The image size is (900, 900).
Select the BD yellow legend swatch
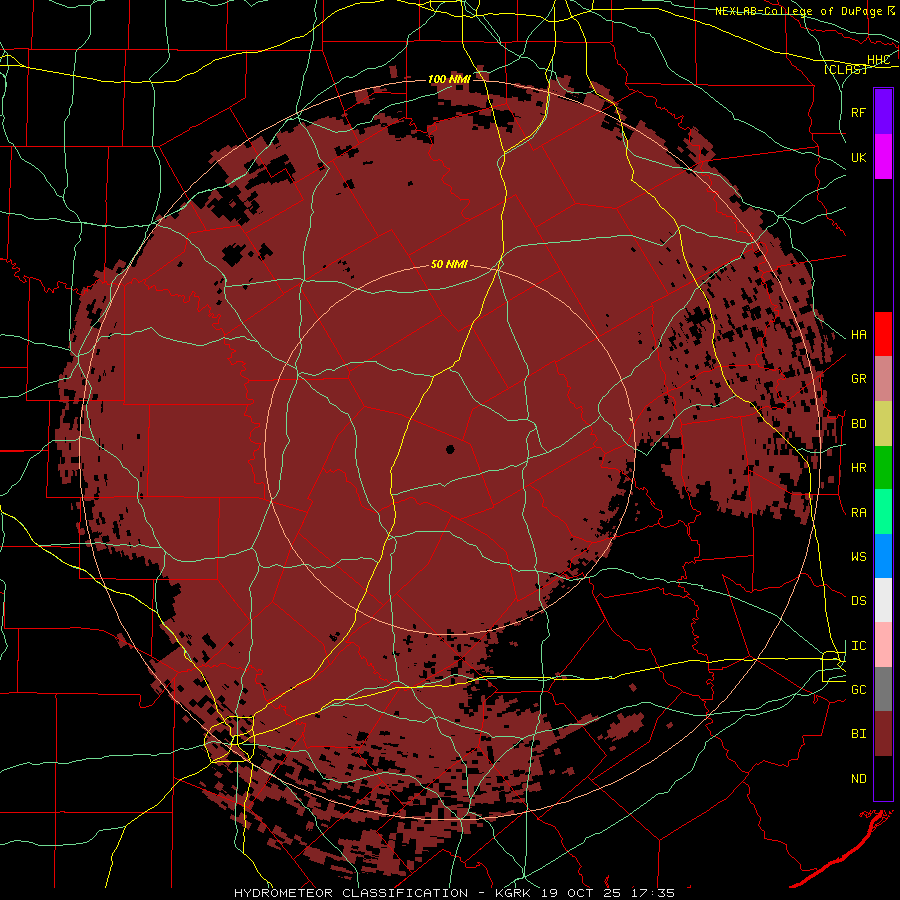tap(883, 424)
